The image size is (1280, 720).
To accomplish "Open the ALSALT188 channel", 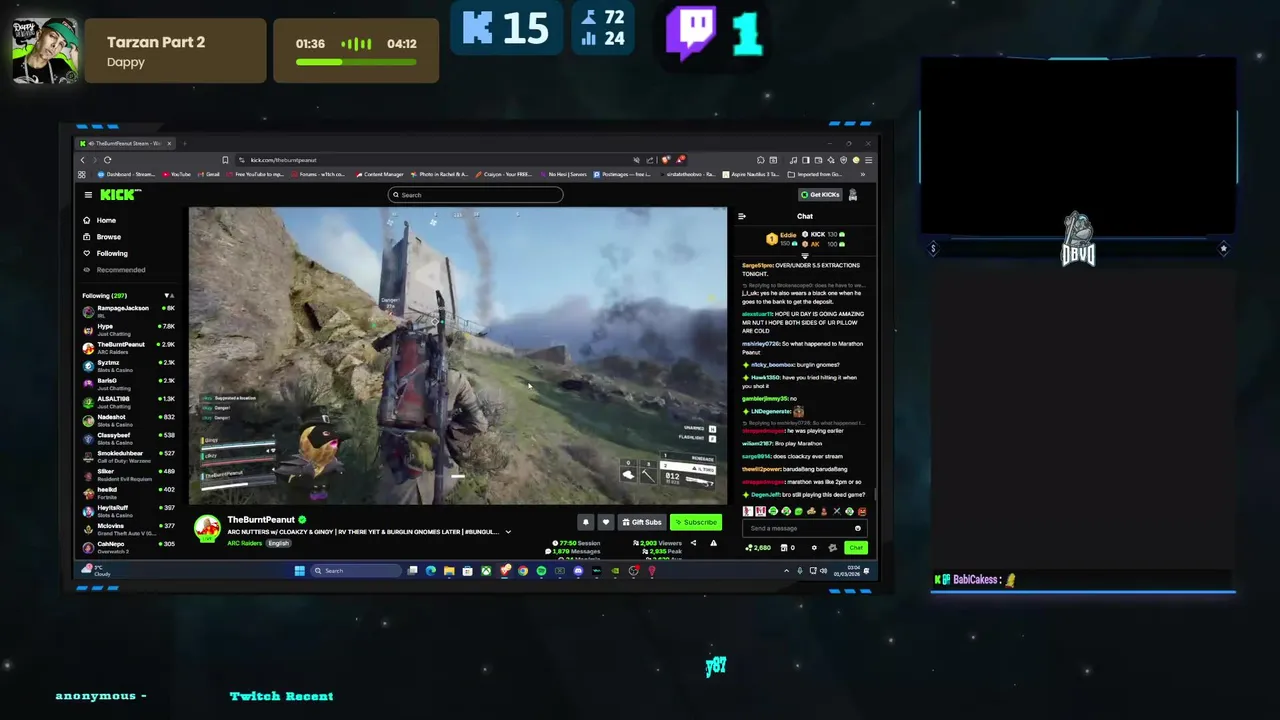I will [129, 402].
